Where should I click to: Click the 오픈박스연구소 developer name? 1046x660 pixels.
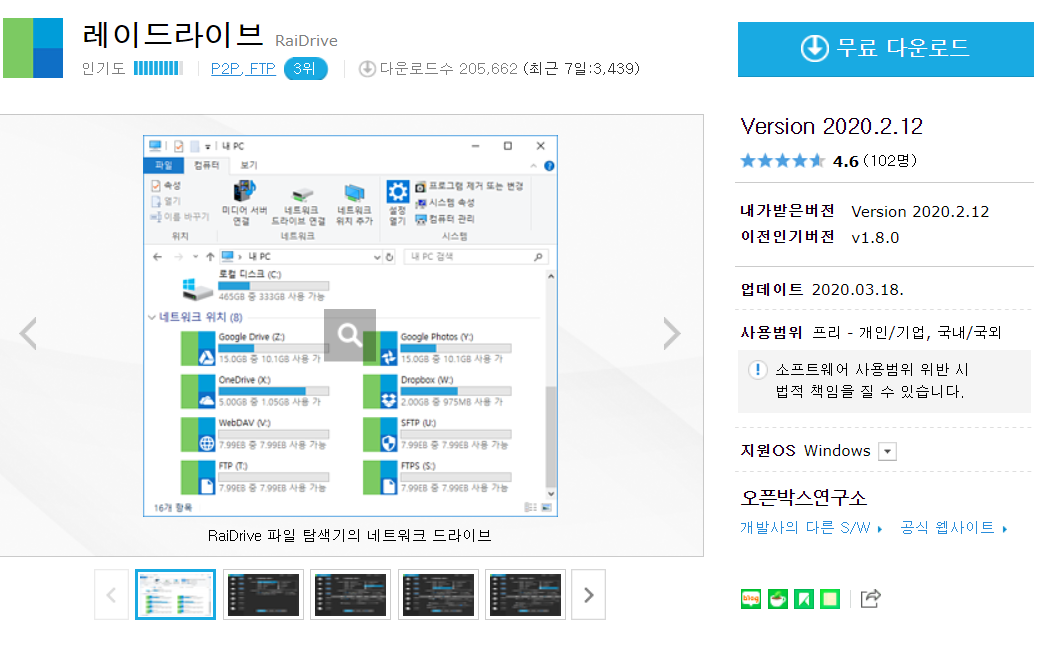tap(804, 498)
